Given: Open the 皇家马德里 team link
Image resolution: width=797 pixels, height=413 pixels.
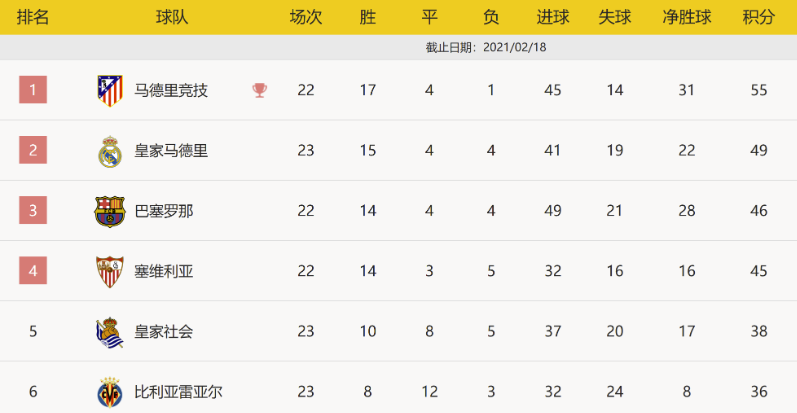Looking at the screenshot, I should (x=171, y=151).
